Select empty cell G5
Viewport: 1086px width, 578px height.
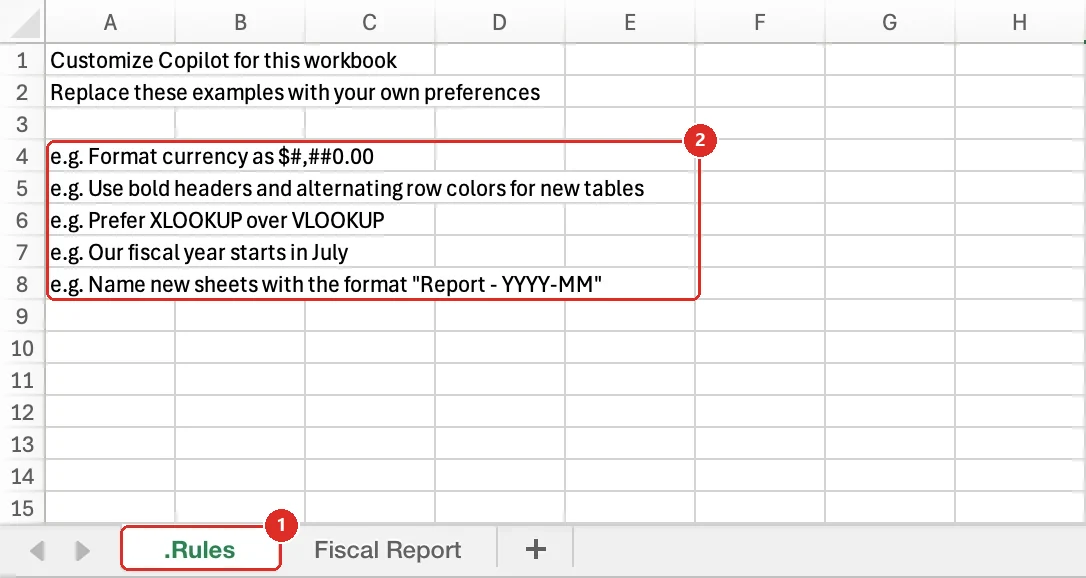889,188
